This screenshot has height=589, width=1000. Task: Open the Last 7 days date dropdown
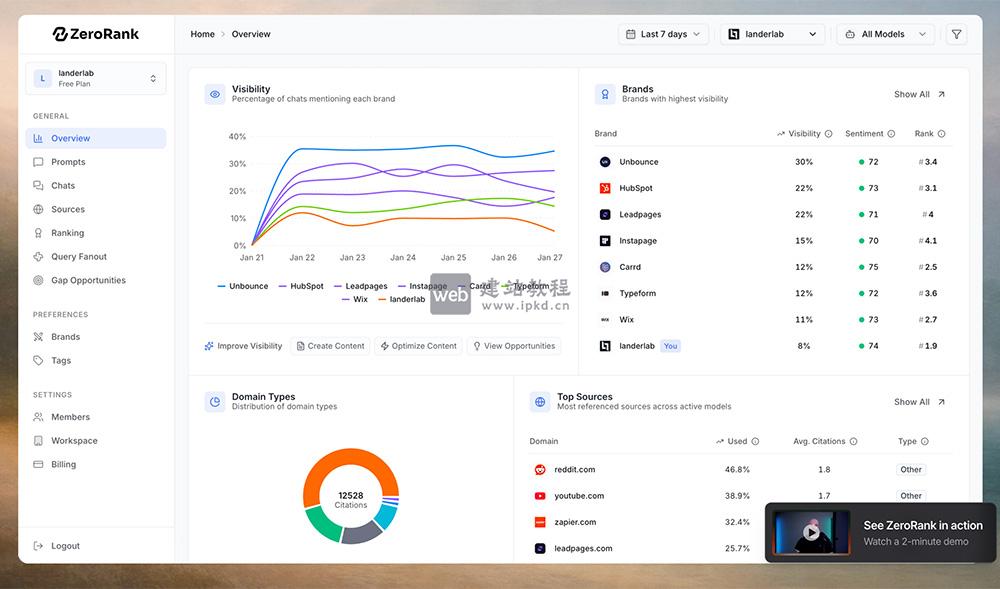(663, 34)
